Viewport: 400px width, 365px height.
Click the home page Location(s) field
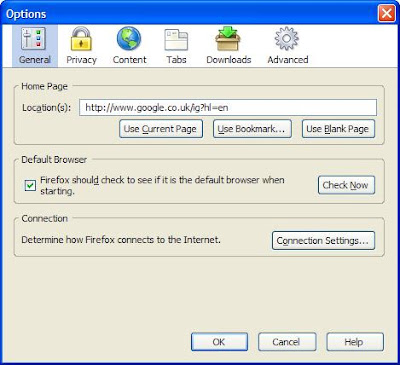pyautogui.click(x=228, y=107)
